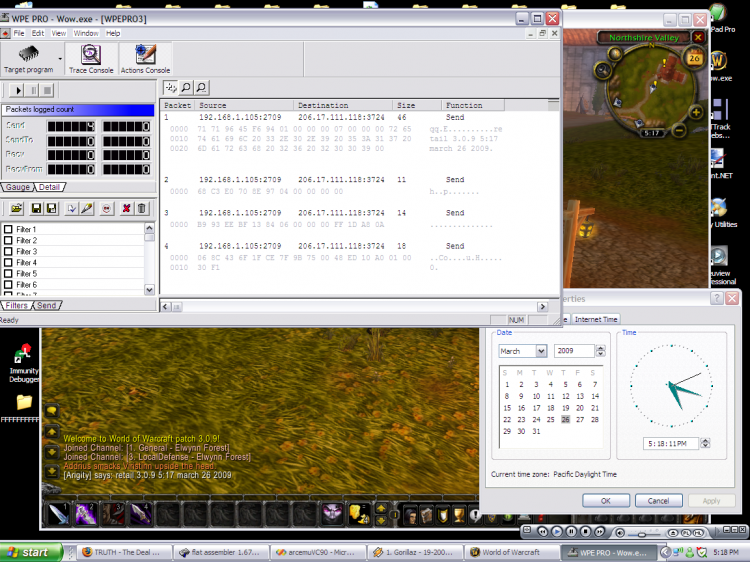Zoom out the WoW minimap with minus
This screenshot has height=562, width=750.
pyautogui.click(x=679, y=130)
